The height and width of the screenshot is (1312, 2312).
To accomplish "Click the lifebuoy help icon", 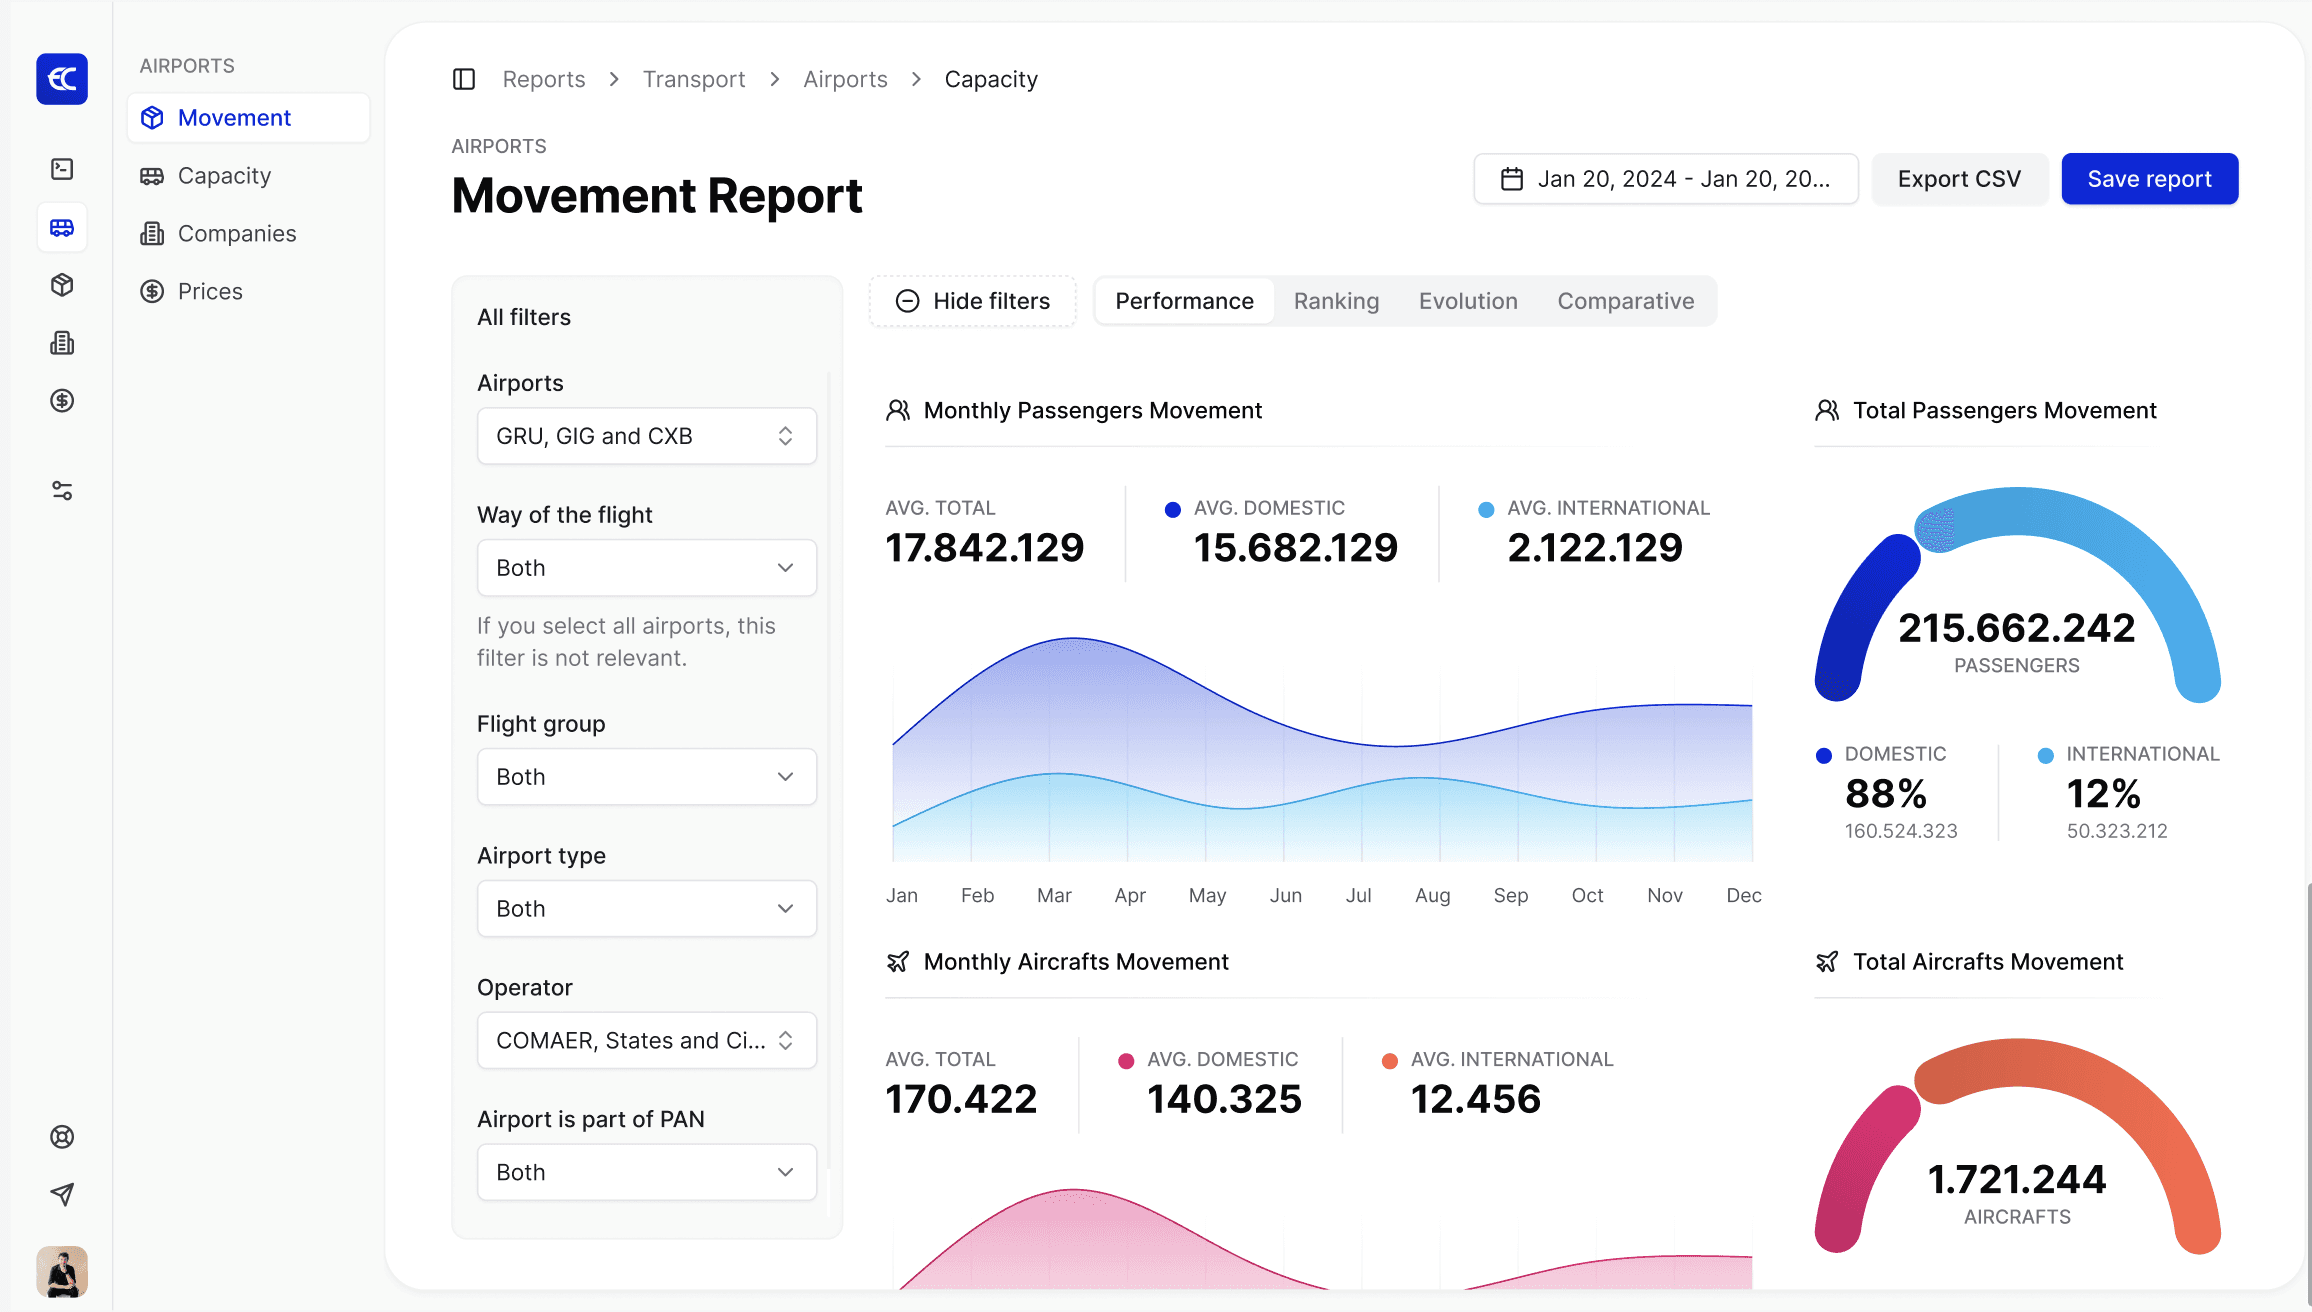I will [x=62, y=1137].
